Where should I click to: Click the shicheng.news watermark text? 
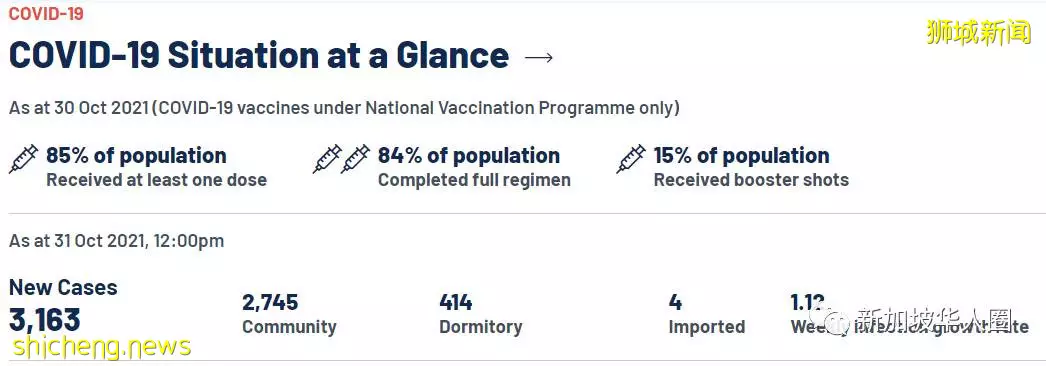pos(102,347)
